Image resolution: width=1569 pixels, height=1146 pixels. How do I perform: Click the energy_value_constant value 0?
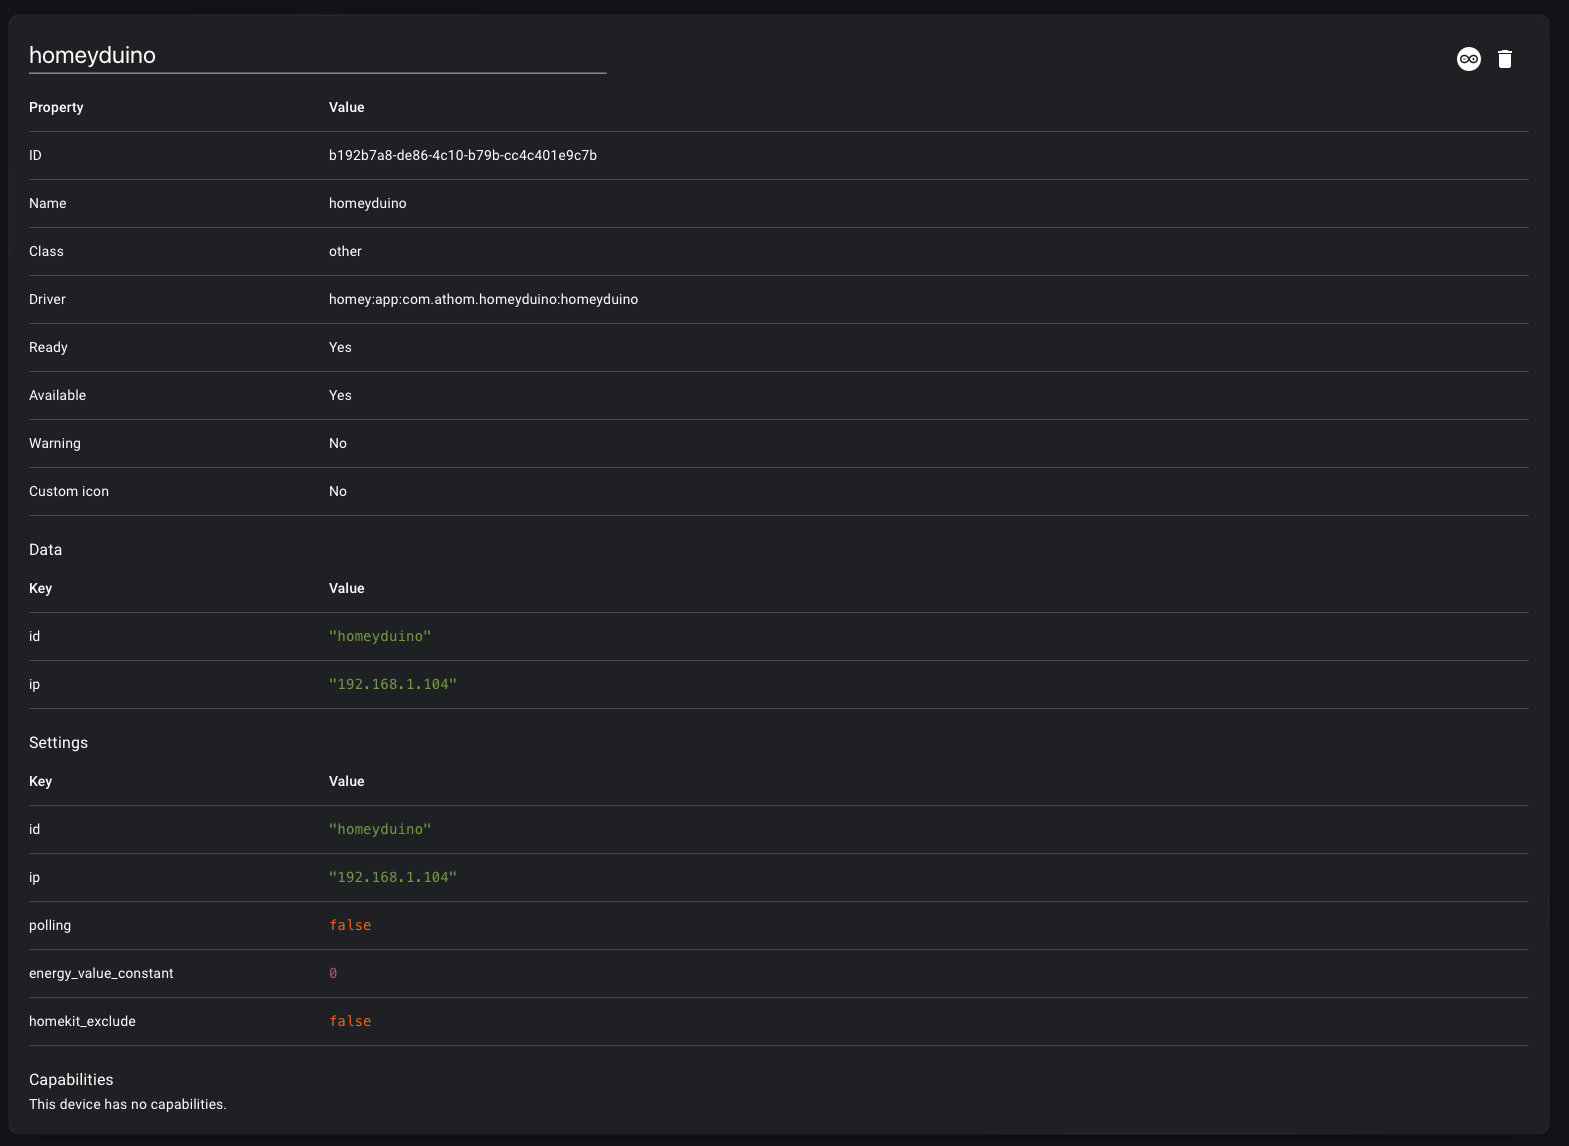point(333,973)
